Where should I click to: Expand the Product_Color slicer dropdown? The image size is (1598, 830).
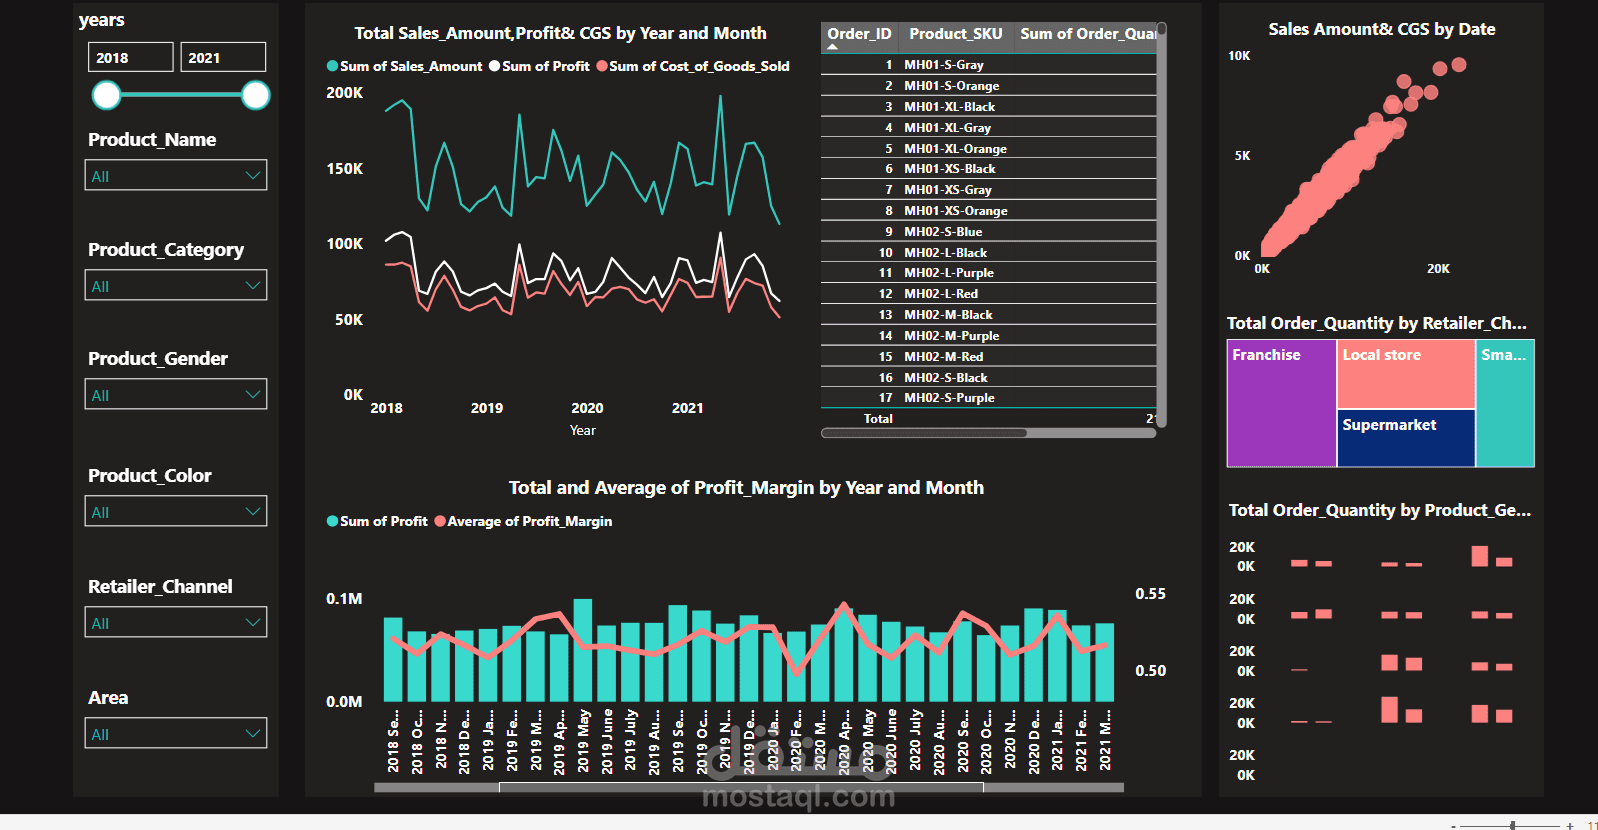click(x=176, y=511)
